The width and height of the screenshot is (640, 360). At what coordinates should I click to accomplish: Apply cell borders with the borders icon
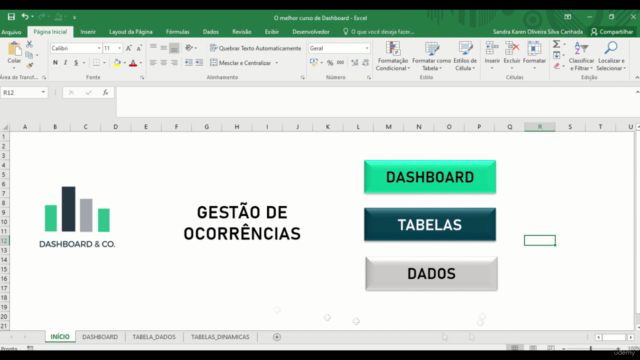[96, 63]
